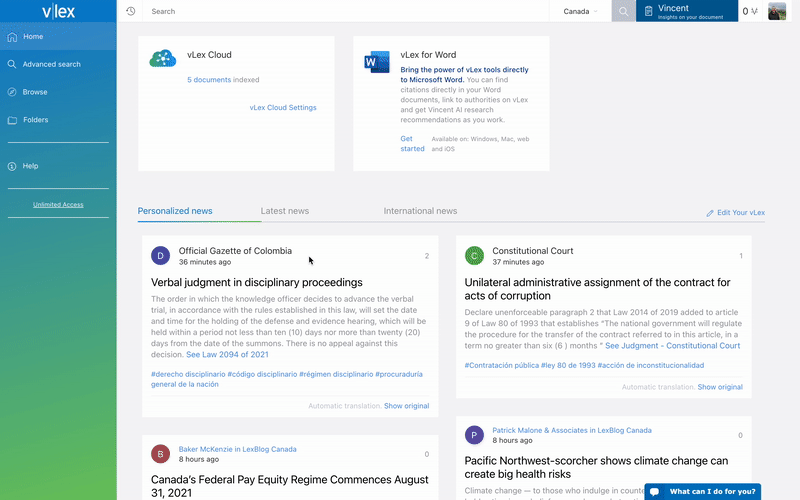The width and height of the screenshot is (800, 500).
Task: Click the Browse compass icon
Action: [12, 92]
